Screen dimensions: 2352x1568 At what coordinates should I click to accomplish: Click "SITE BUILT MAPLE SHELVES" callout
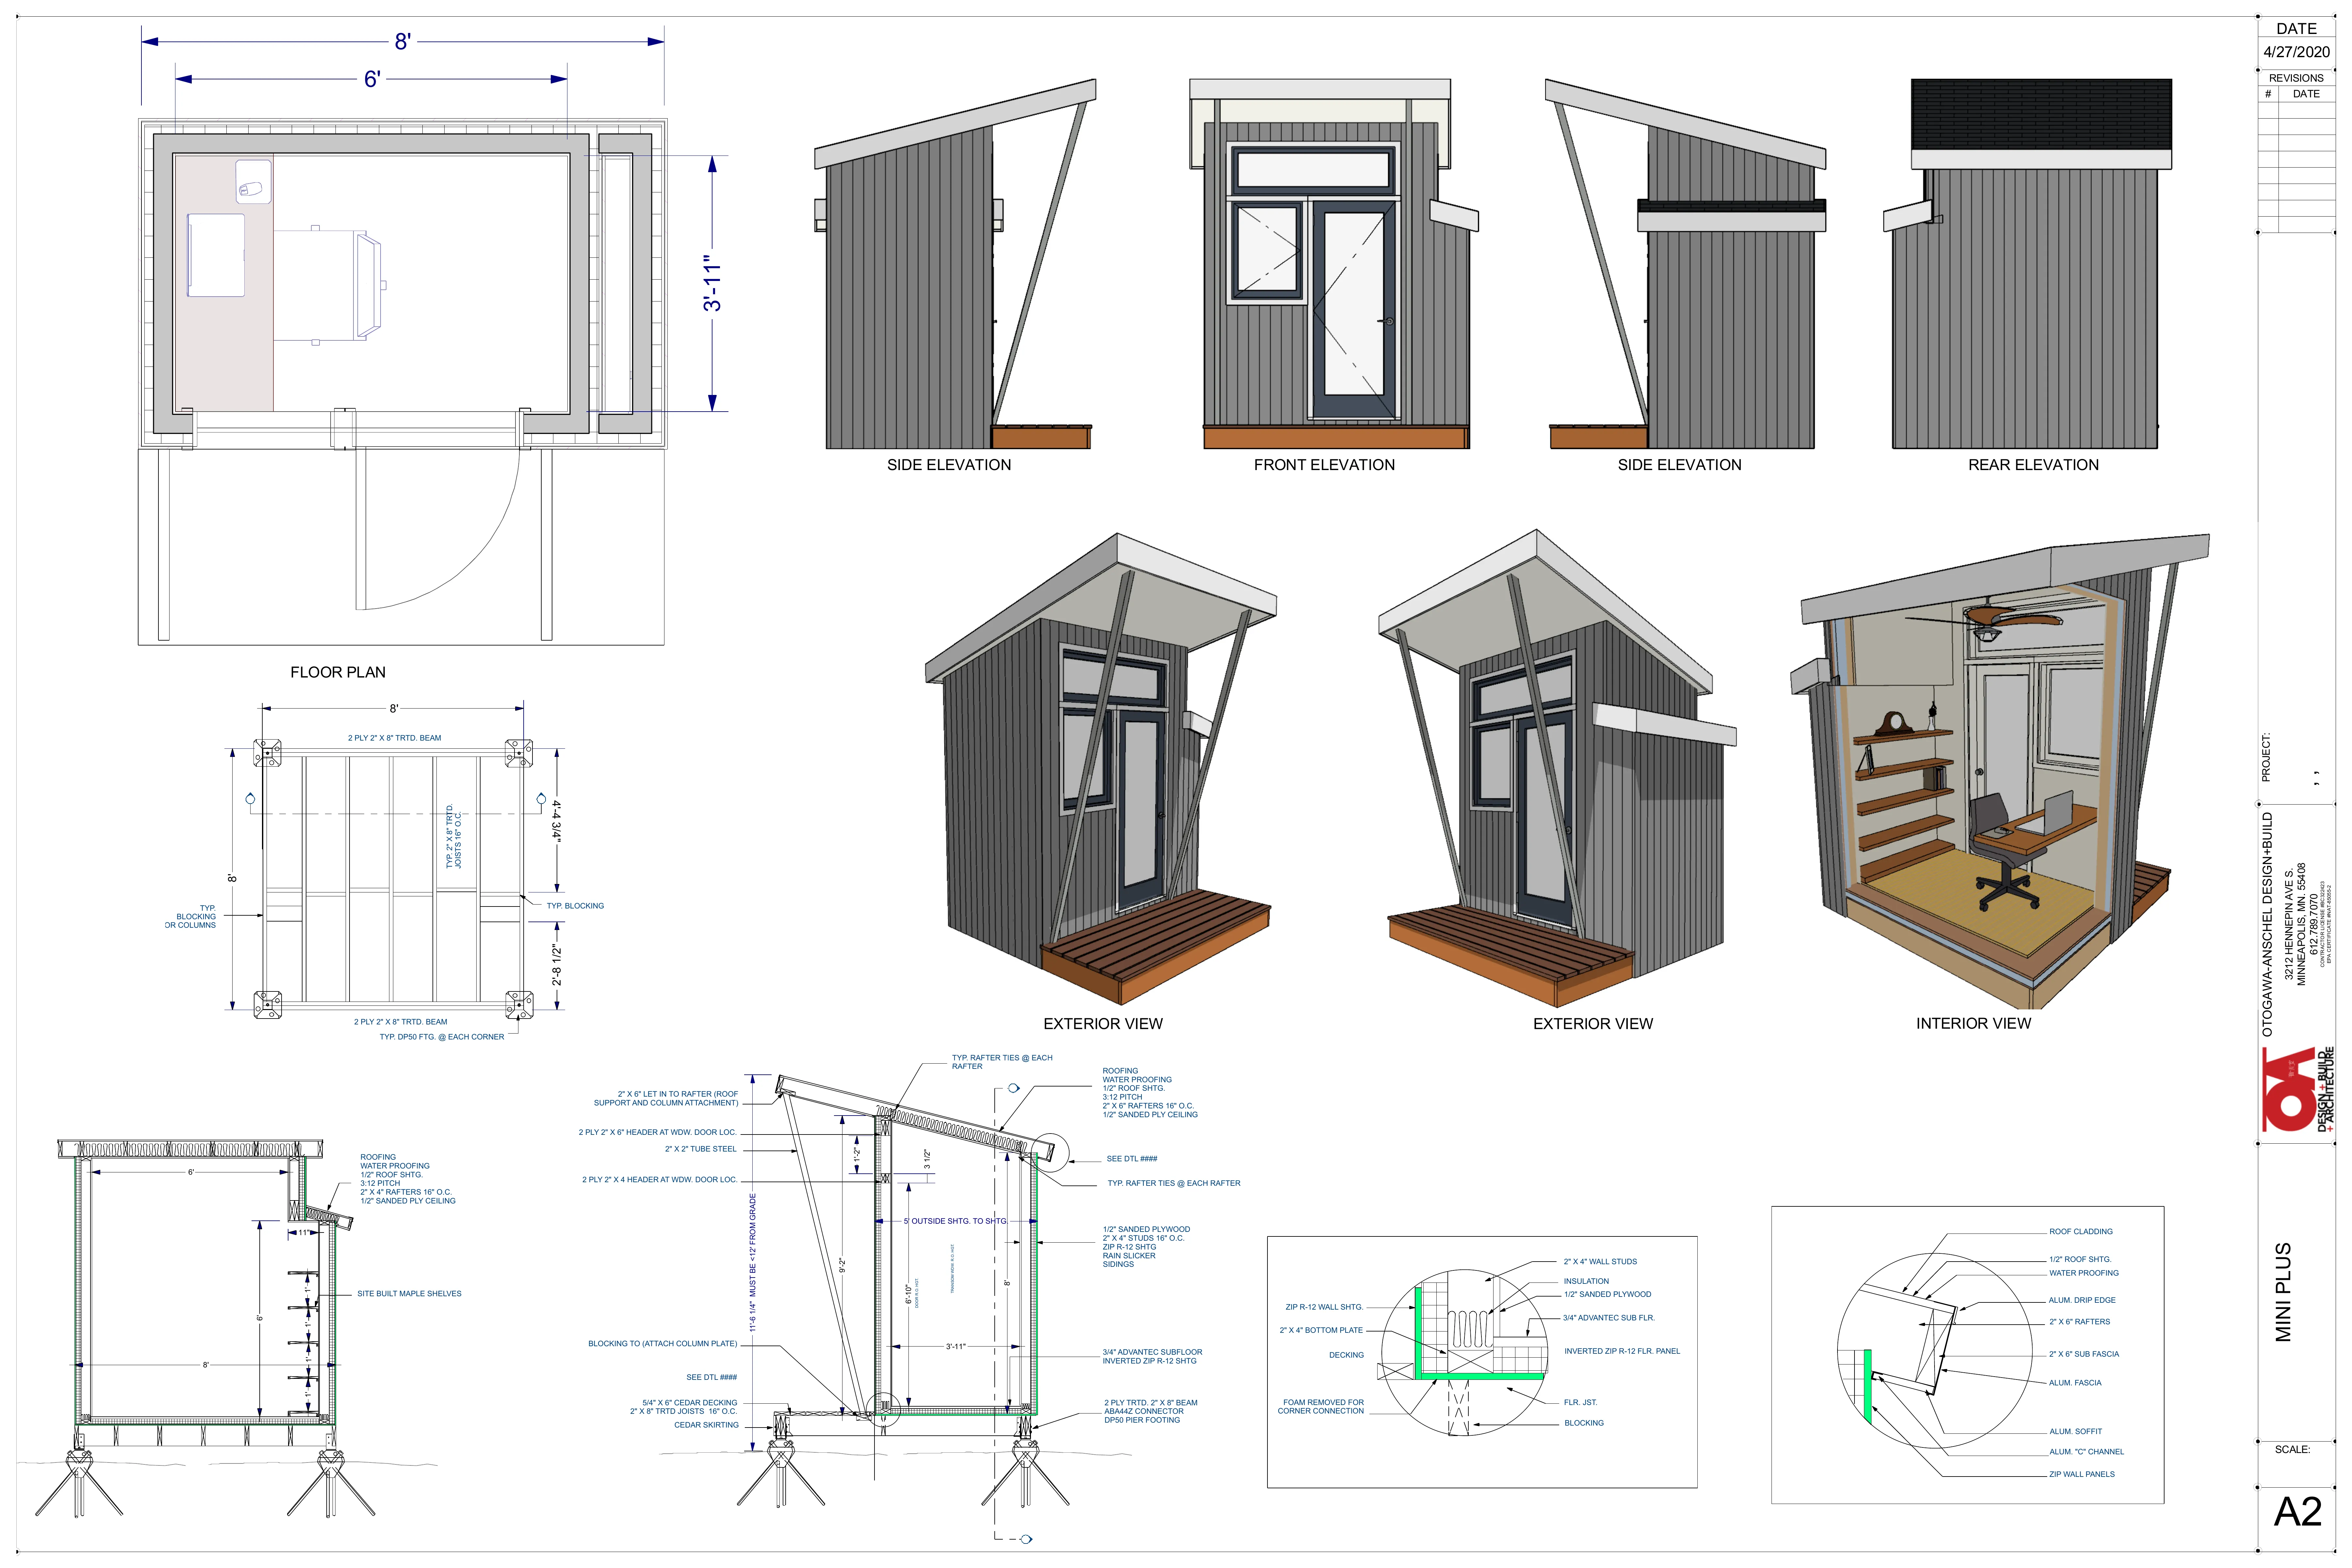(x=409, y=1294)
